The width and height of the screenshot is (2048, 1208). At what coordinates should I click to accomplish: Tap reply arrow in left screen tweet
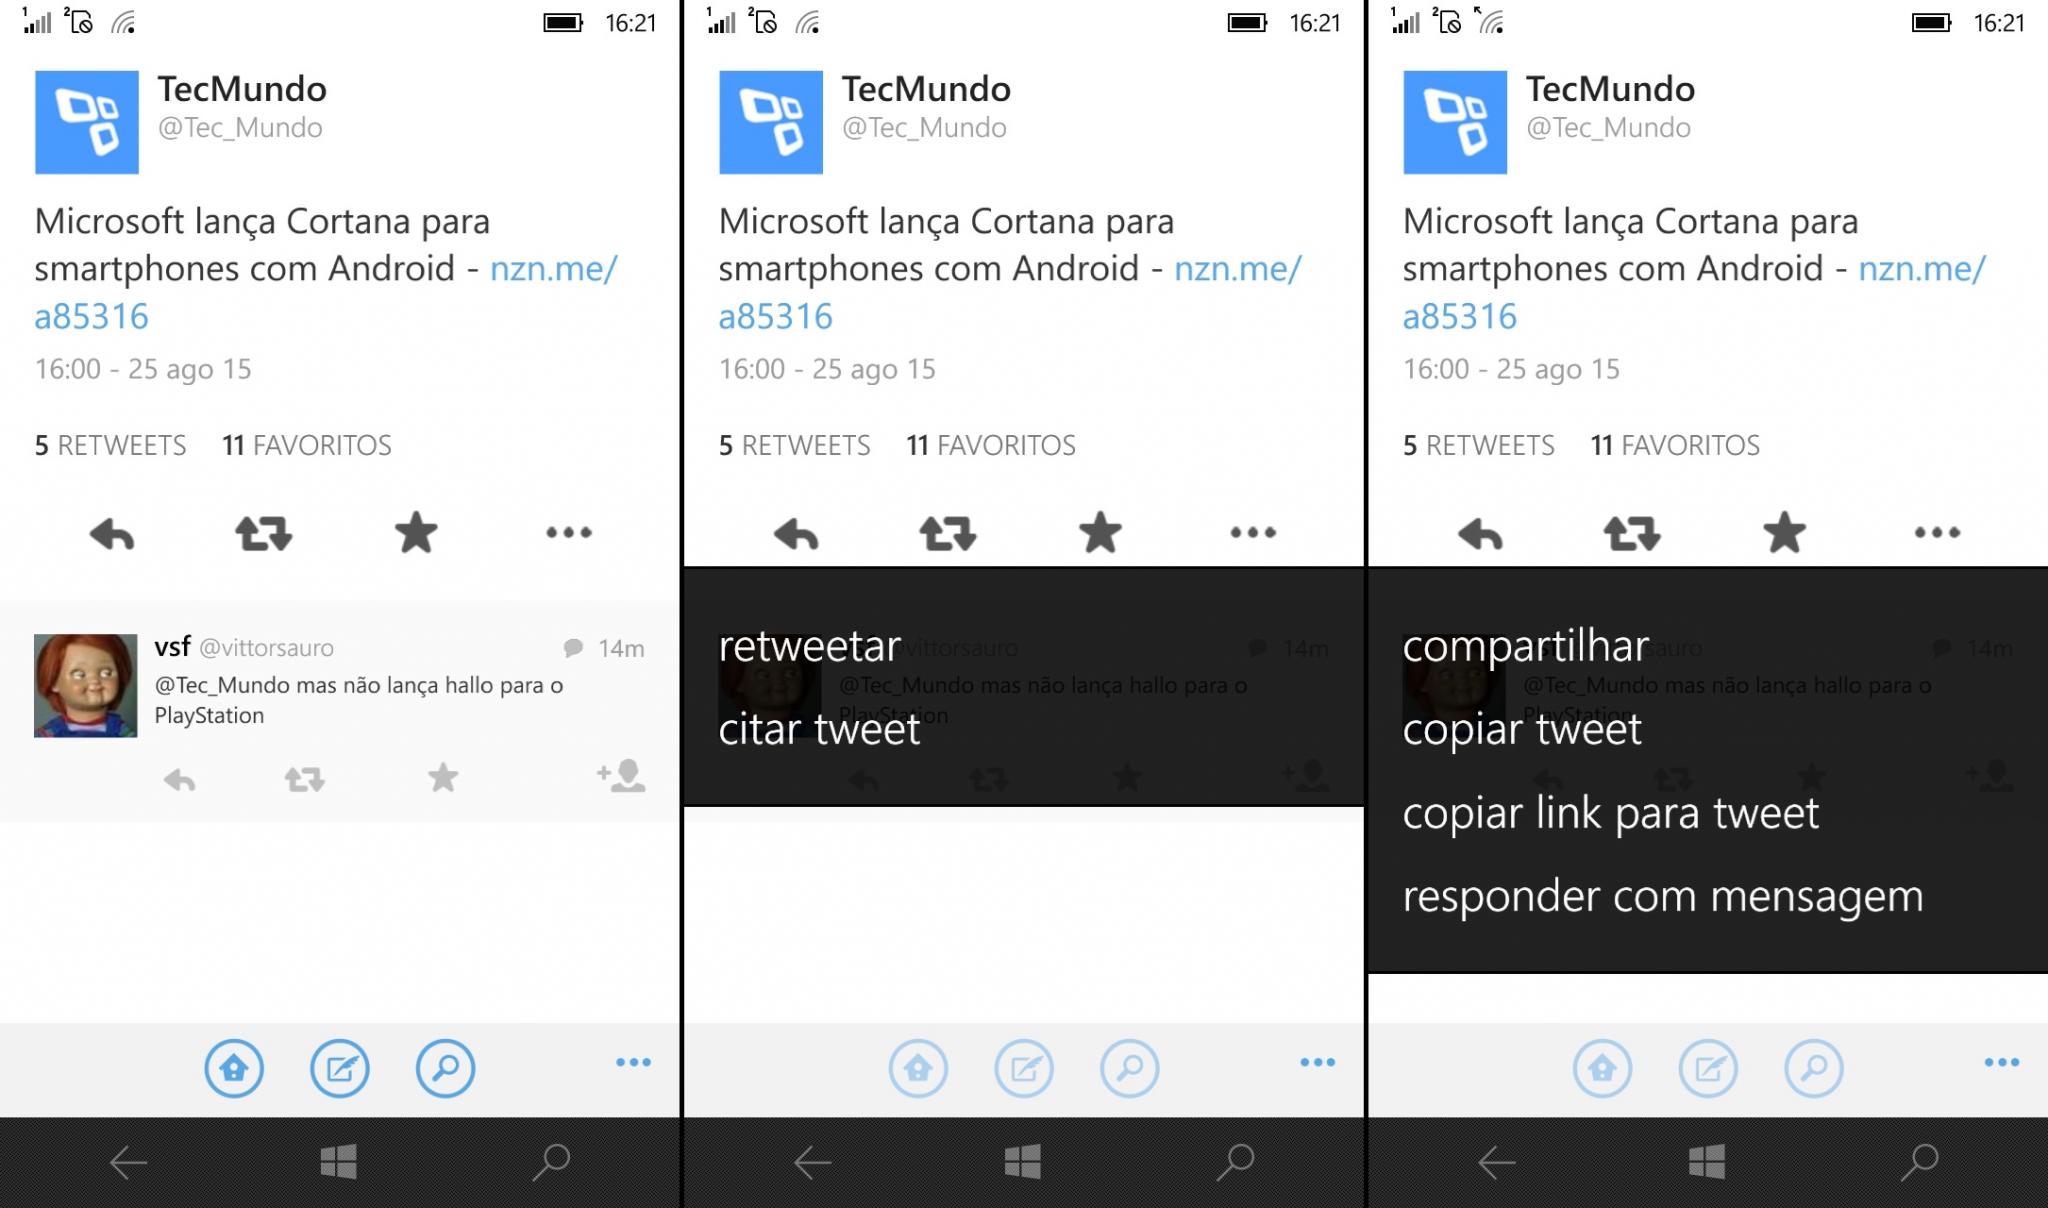click(112, 534)
